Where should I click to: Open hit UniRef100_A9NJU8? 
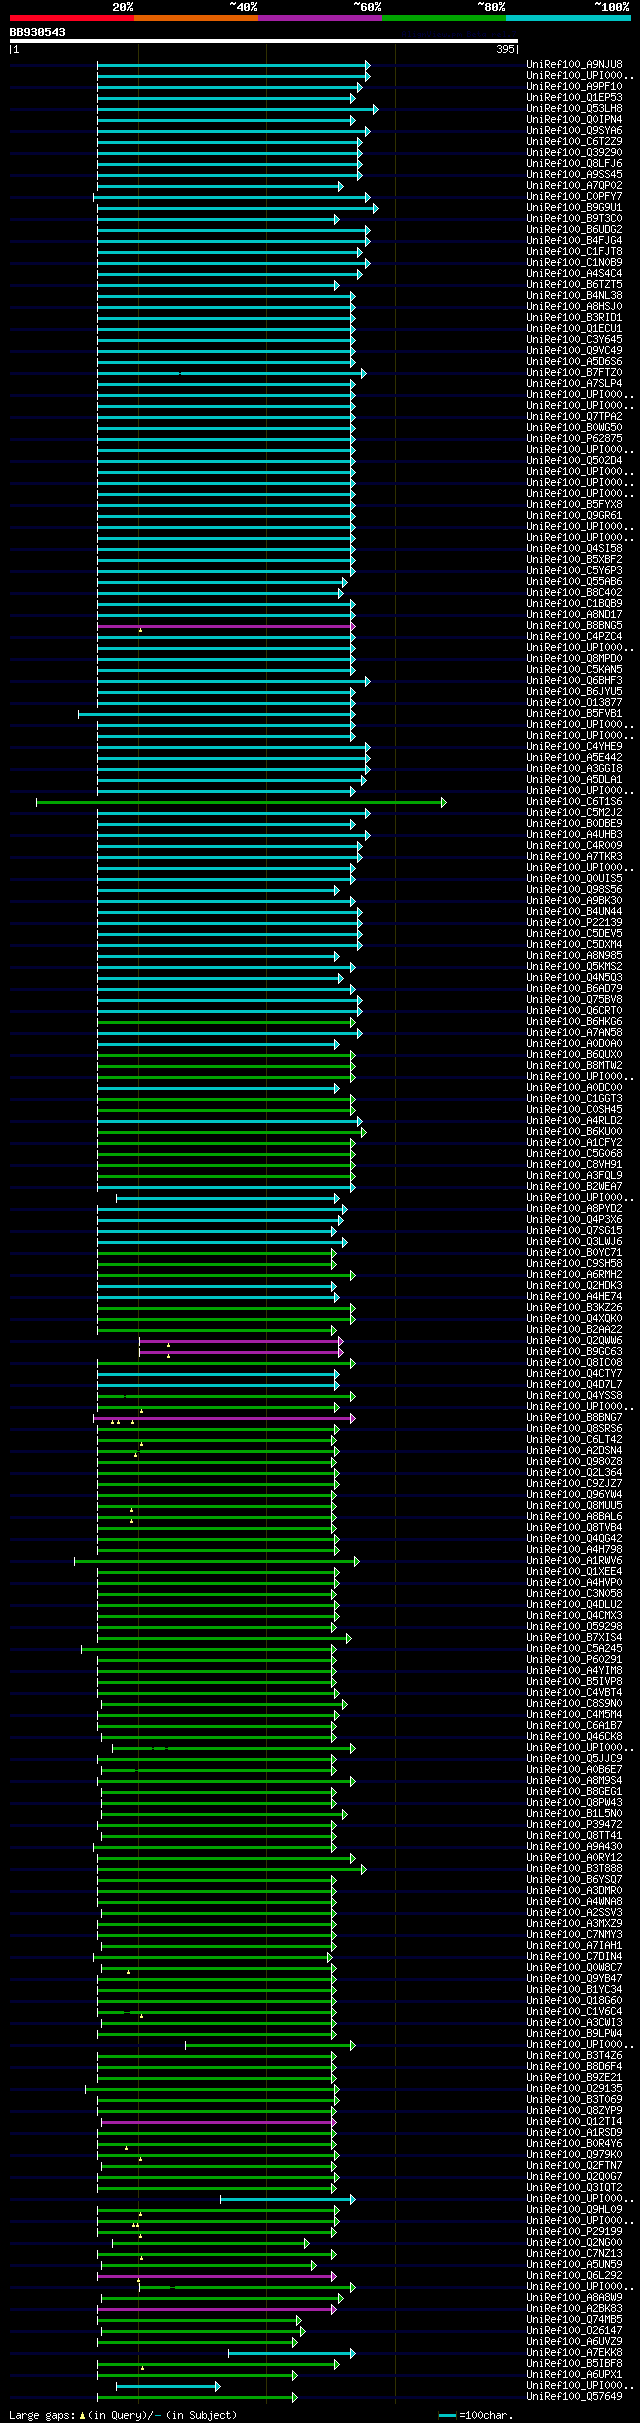[x=574, y=65]
